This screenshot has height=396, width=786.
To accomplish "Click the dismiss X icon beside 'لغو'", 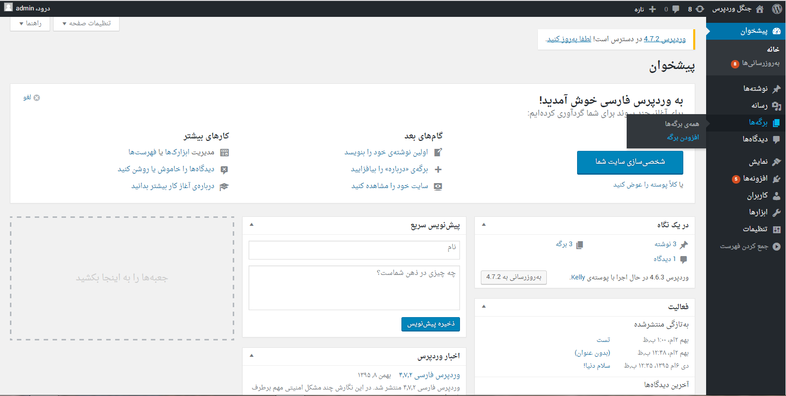I will 37,98.
